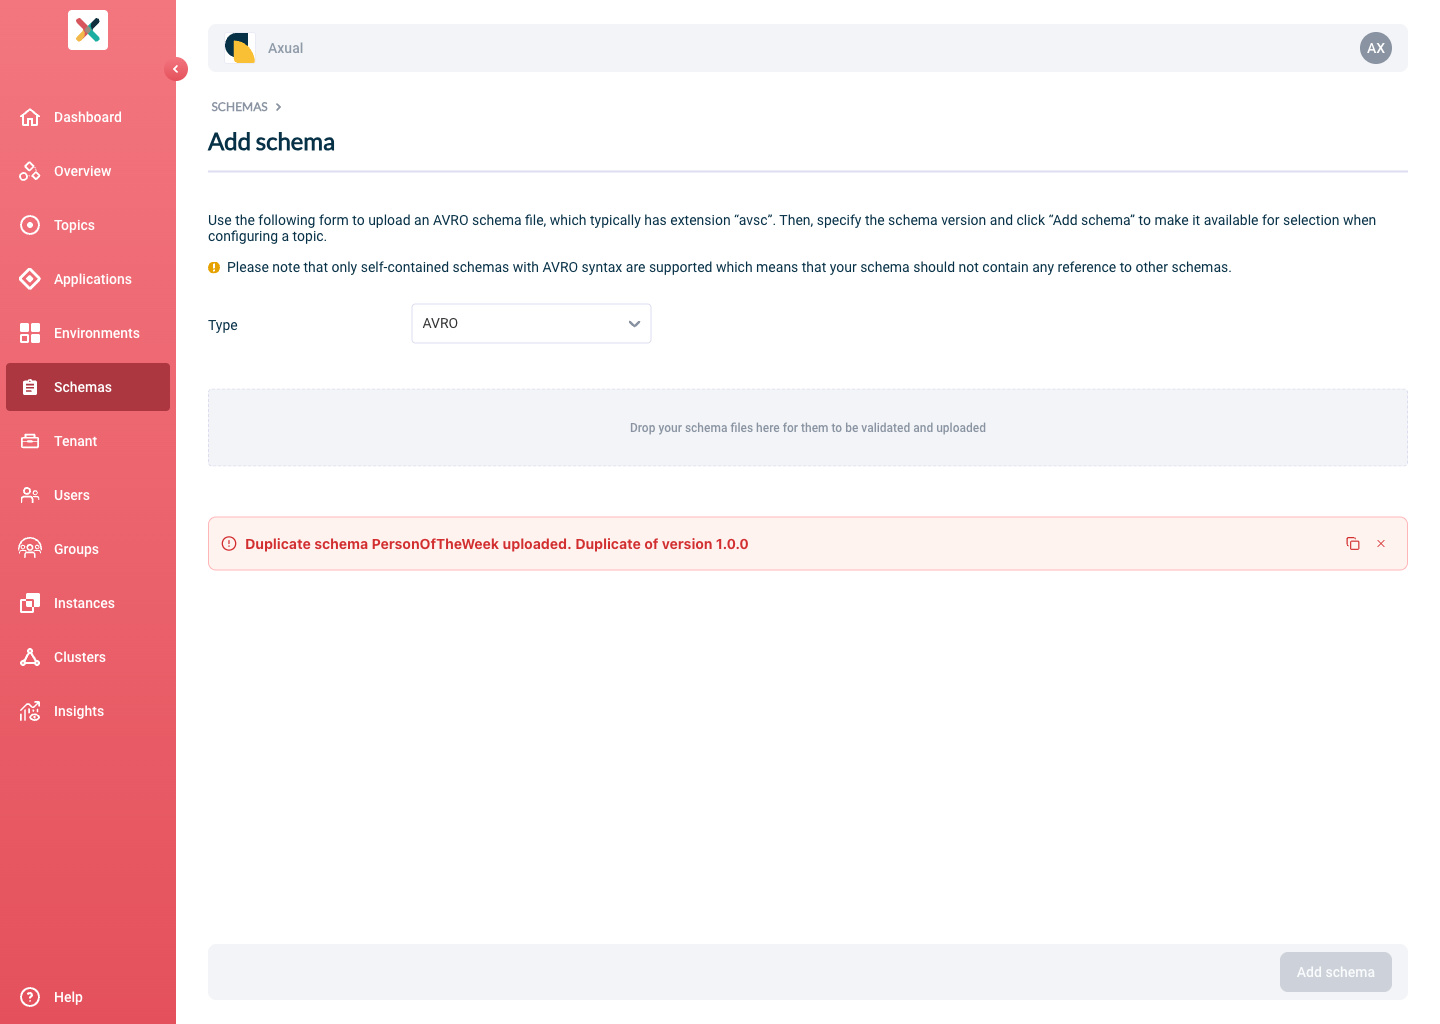1440x1024 pixels.
Task: Open the Insights label in sidebar
Action: point(79,711)
